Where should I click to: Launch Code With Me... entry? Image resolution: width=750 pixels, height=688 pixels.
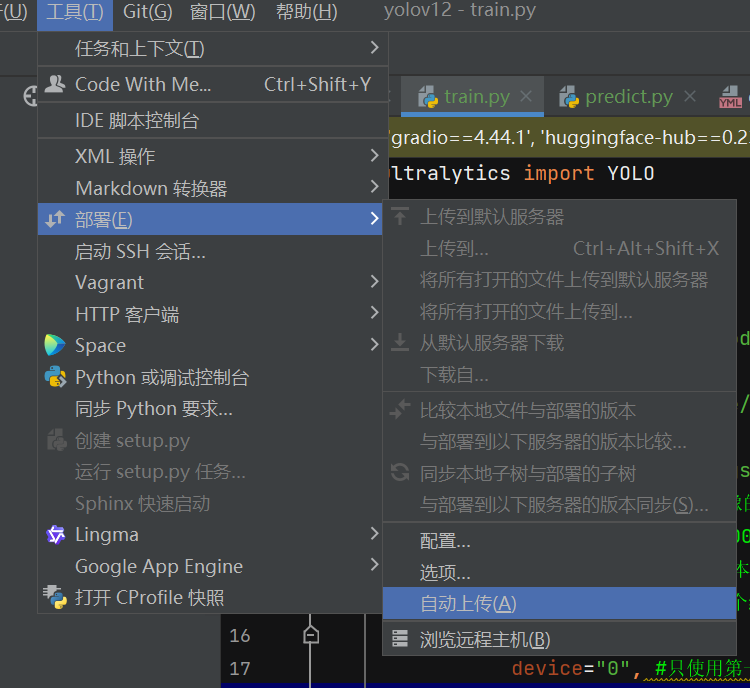pyautogui.click(x=213, y=84)
